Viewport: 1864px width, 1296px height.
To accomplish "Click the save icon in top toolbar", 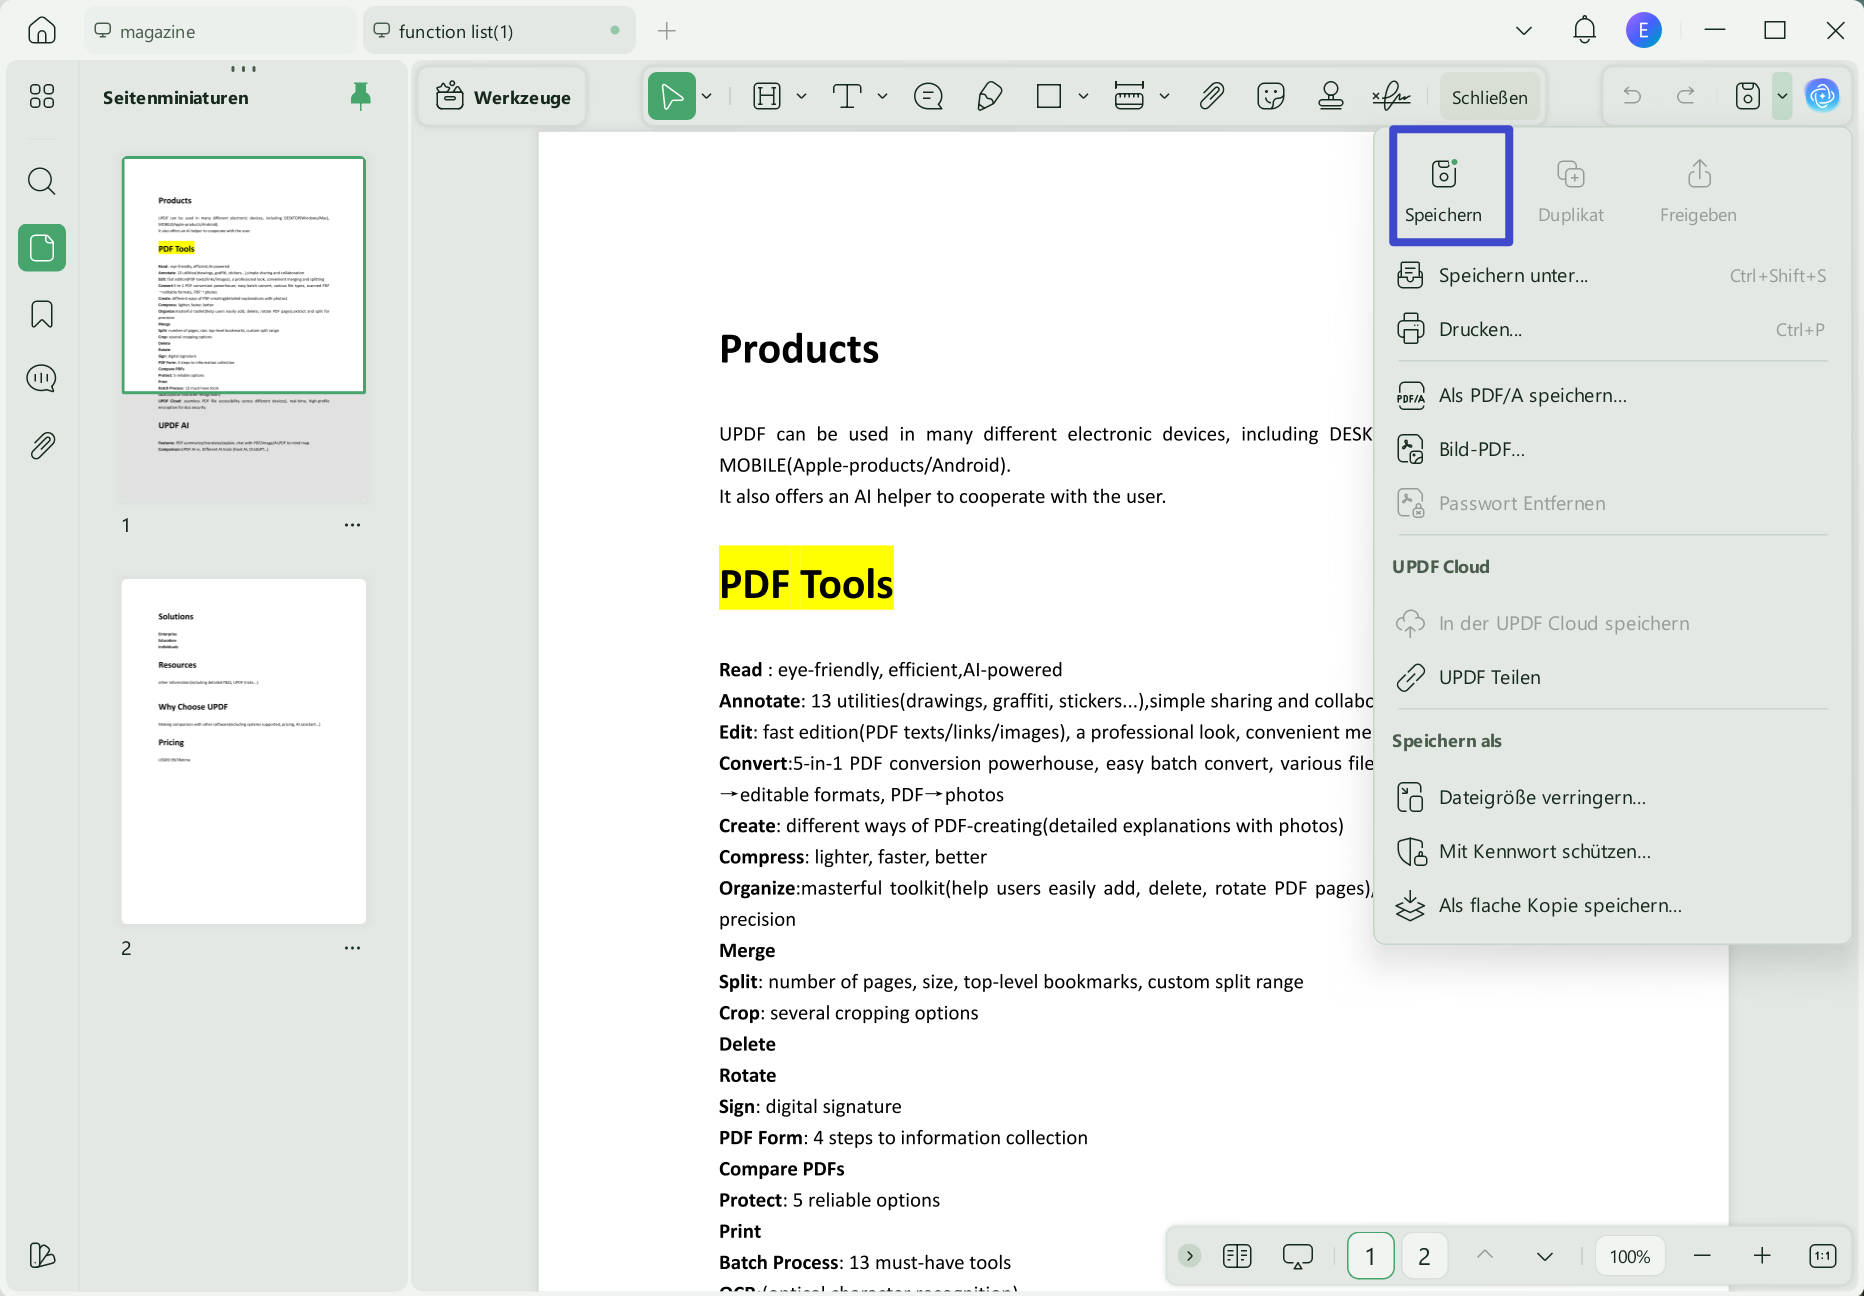I will 1747,96.
